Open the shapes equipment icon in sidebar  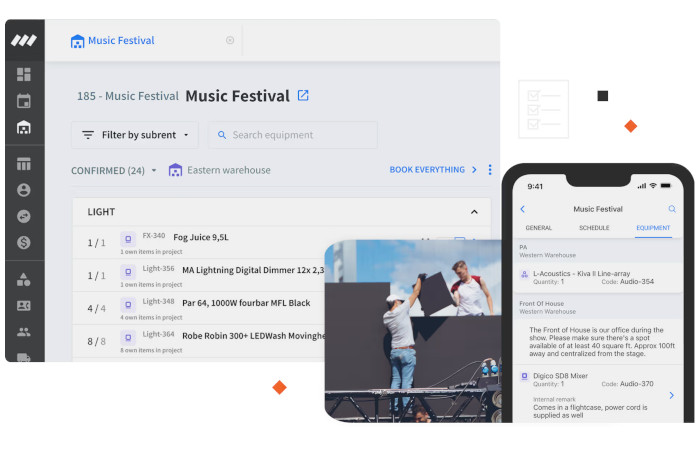pos(24,279)
